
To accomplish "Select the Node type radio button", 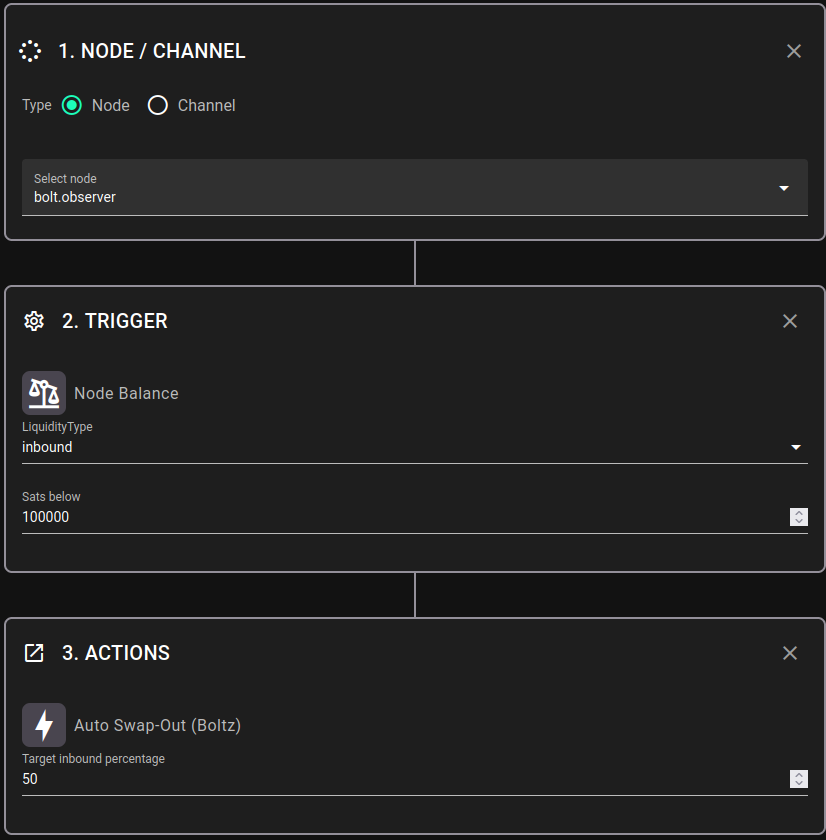I will [72, 105].
